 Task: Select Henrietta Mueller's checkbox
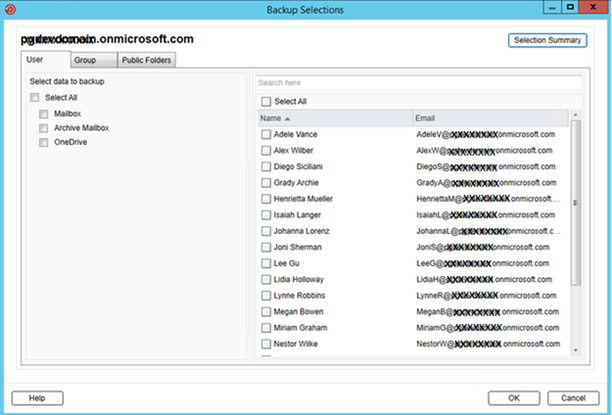point(266,199)
